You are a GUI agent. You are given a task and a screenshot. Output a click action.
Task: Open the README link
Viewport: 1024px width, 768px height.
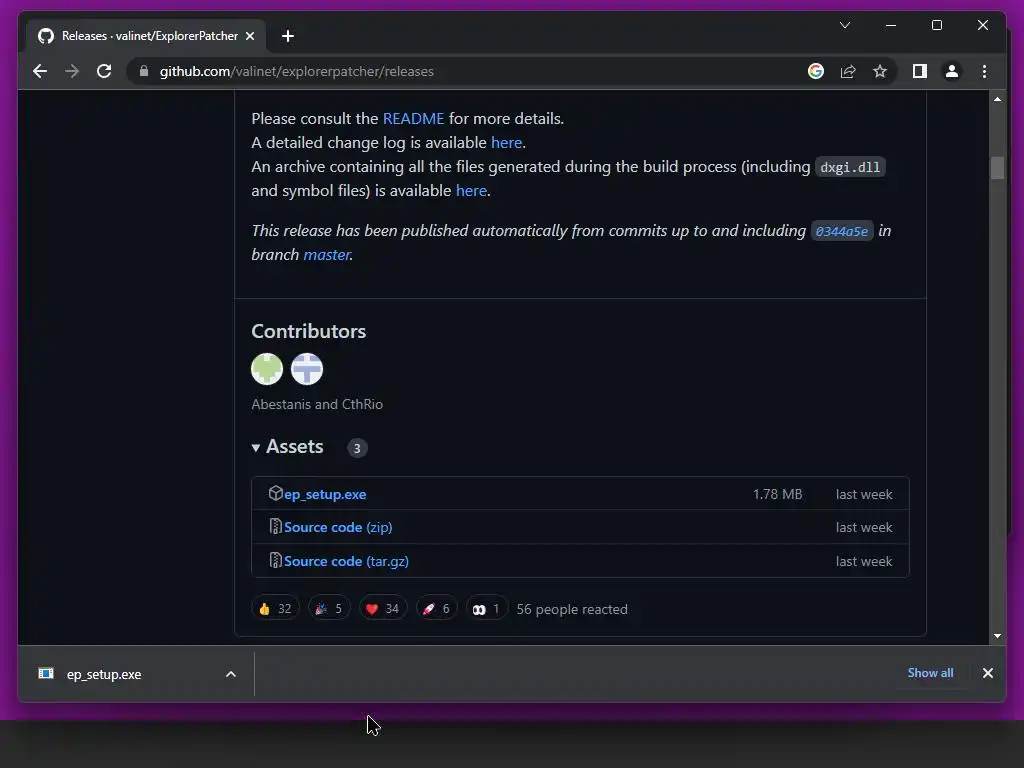pos(413,118)
